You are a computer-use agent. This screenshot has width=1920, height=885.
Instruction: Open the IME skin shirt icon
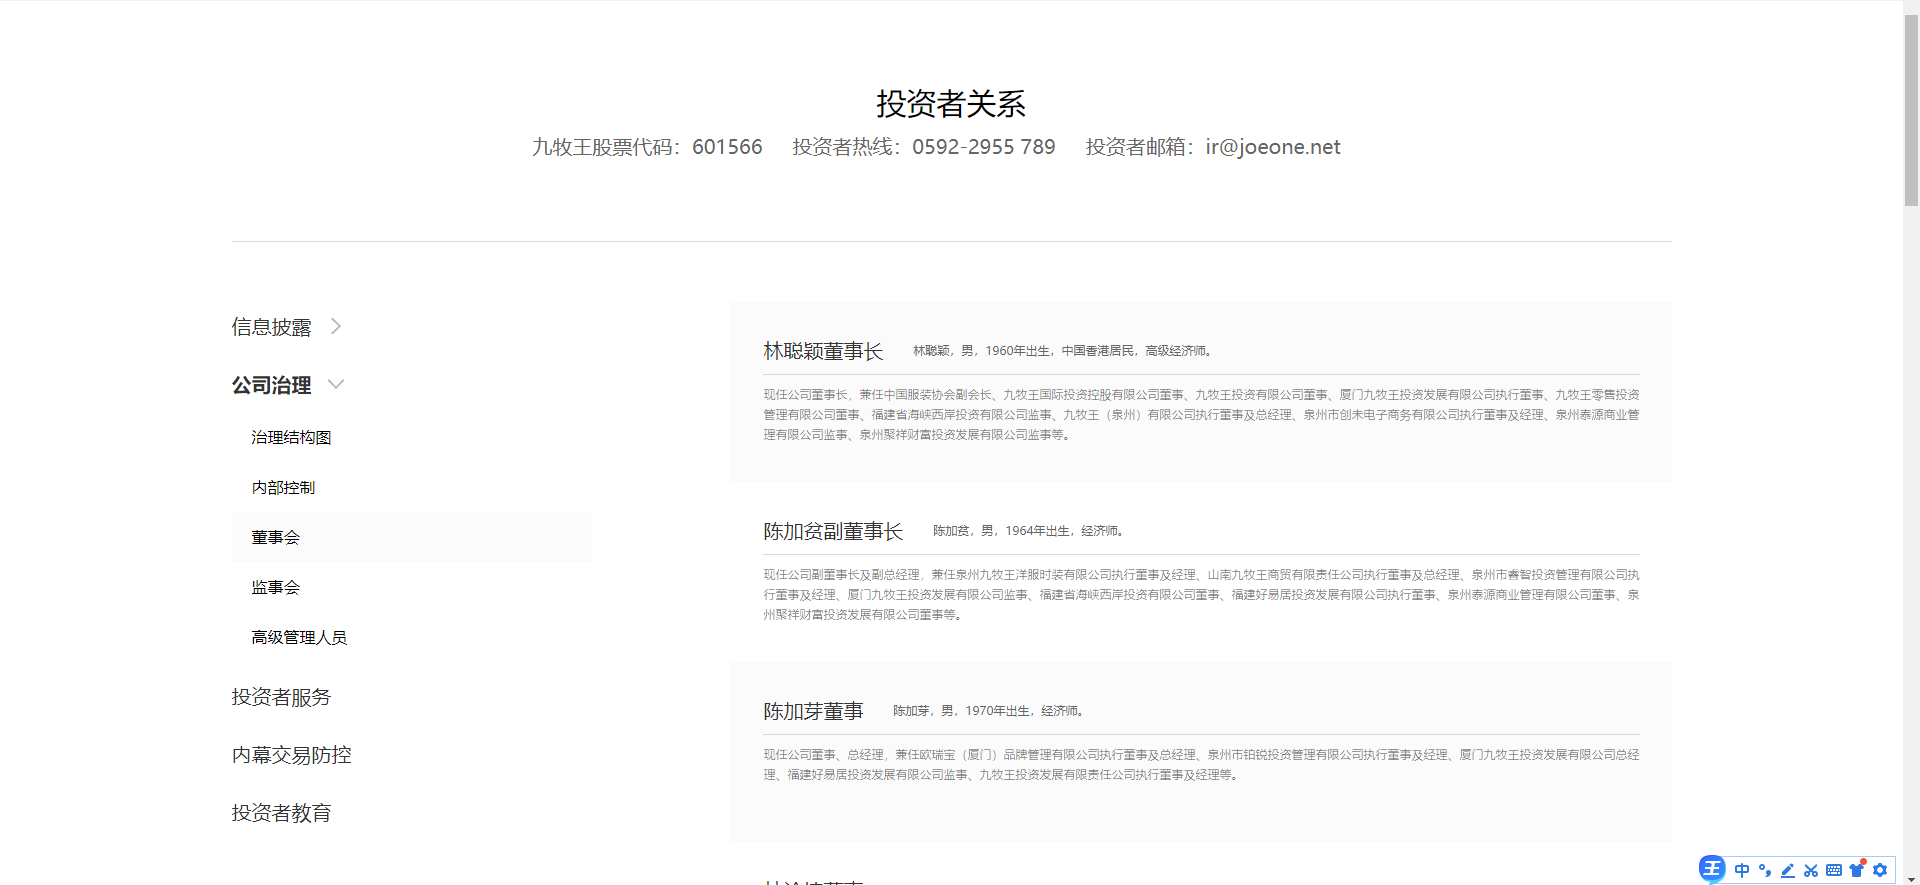[1857, 869]
